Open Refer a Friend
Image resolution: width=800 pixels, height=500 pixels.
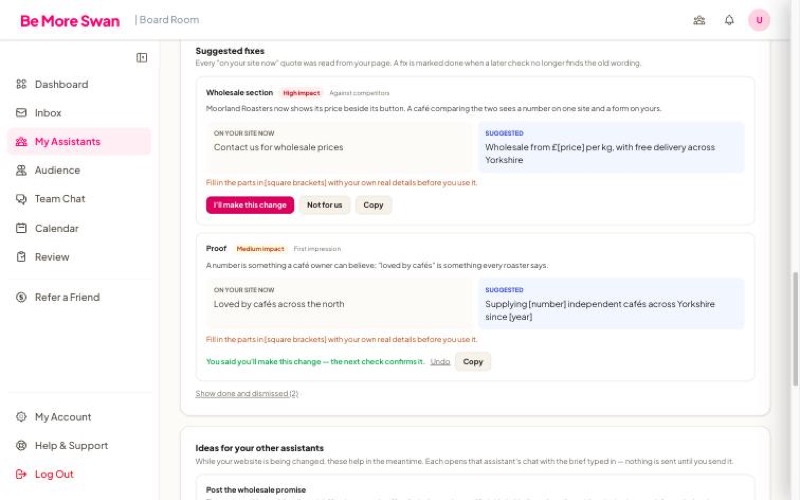(x=79, y=297)
